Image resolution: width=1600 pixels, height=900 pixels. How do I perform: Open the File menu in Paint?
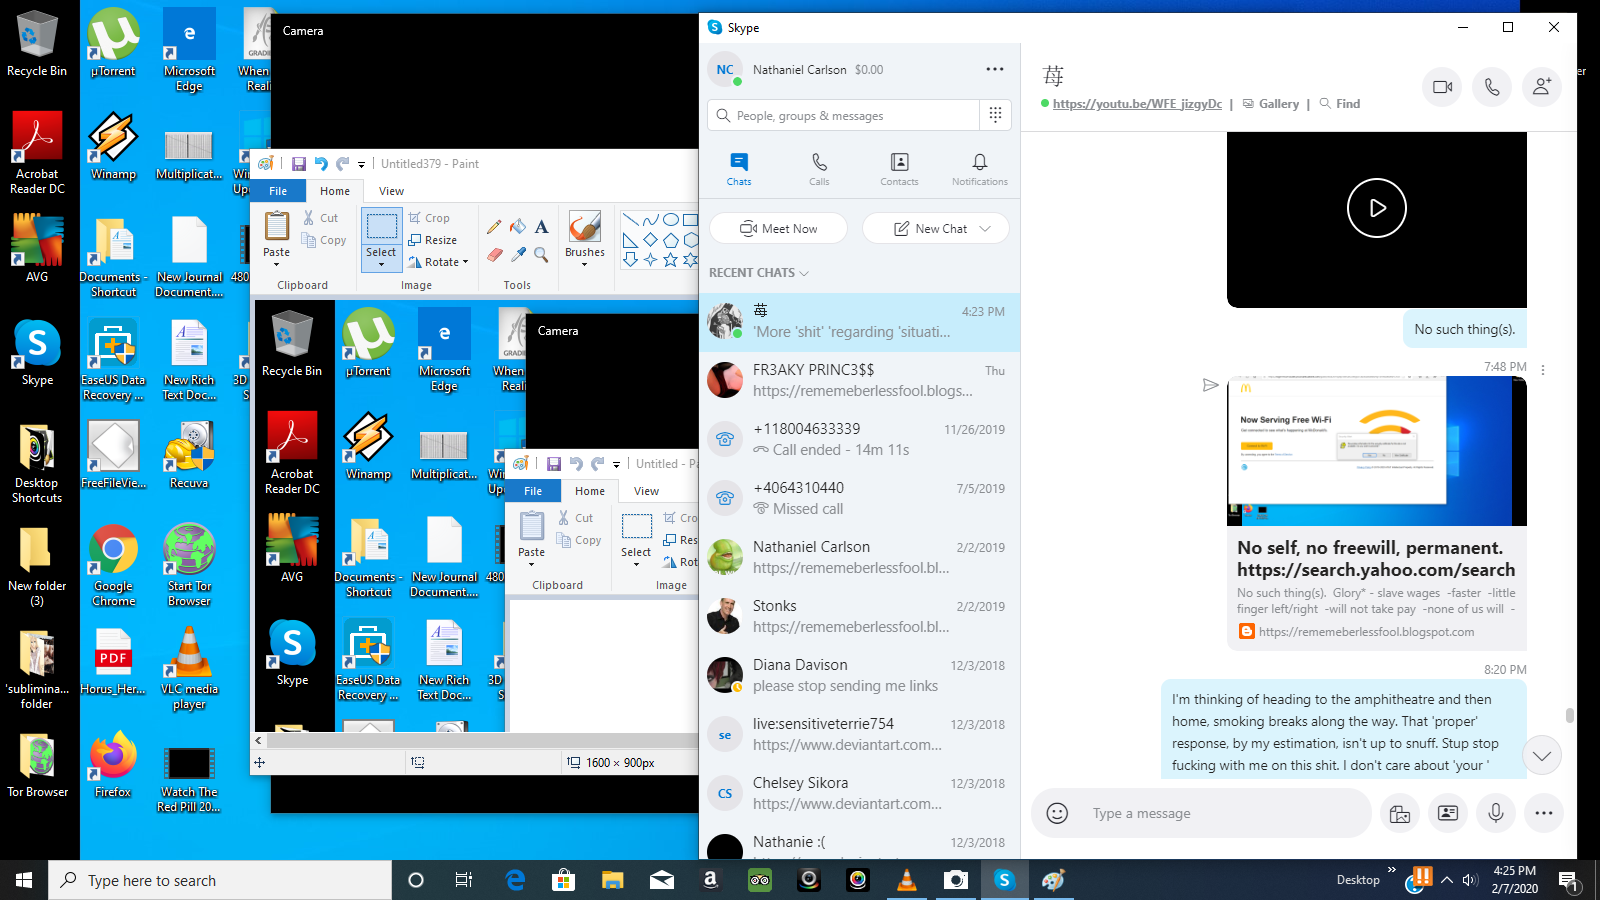click(278, 191)
